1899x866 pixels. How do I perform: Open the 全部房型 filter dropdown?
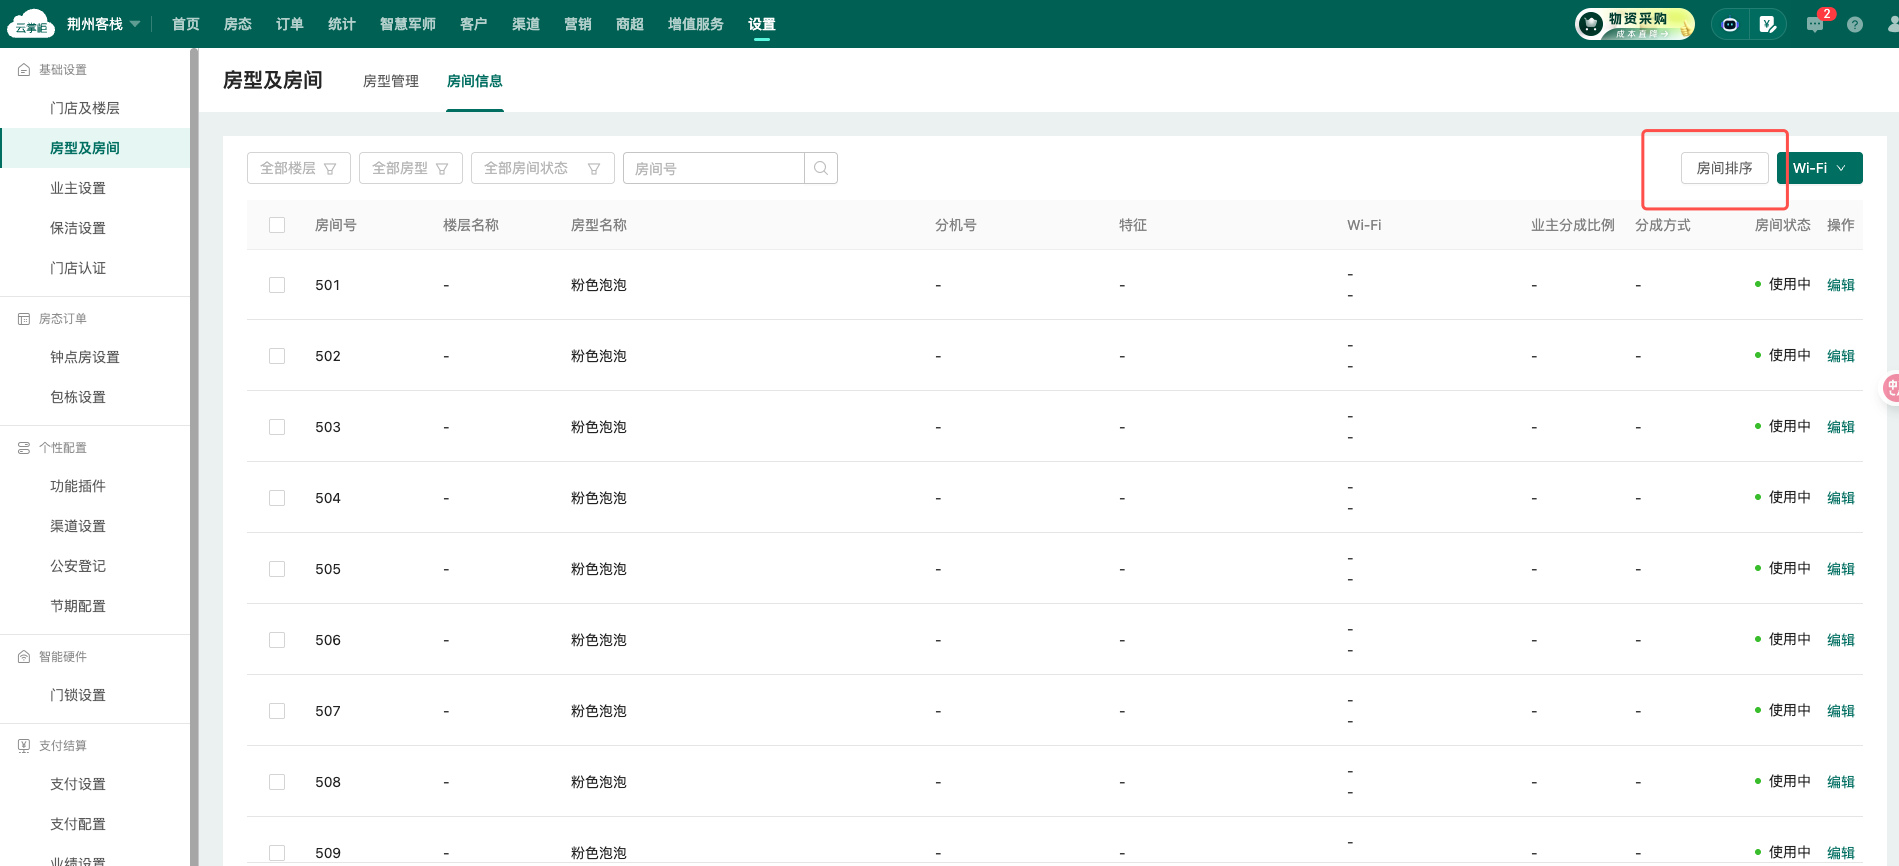pyautogui.click(x=411, y=168)
